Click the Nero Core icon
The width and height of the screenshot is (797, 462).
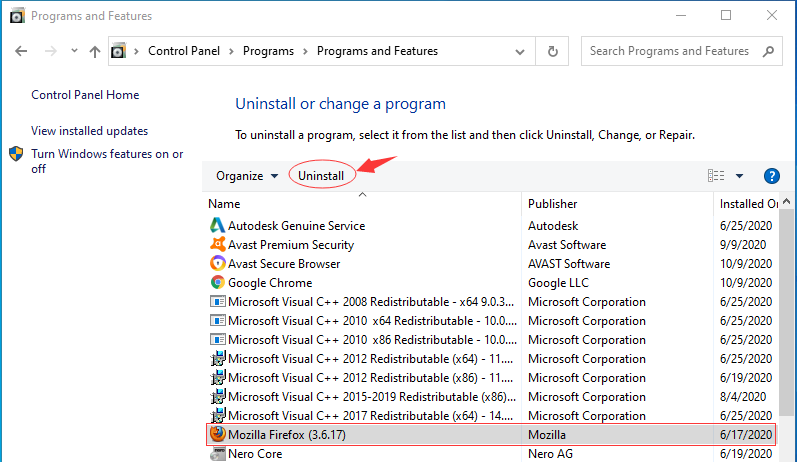(x=218, y=453)
